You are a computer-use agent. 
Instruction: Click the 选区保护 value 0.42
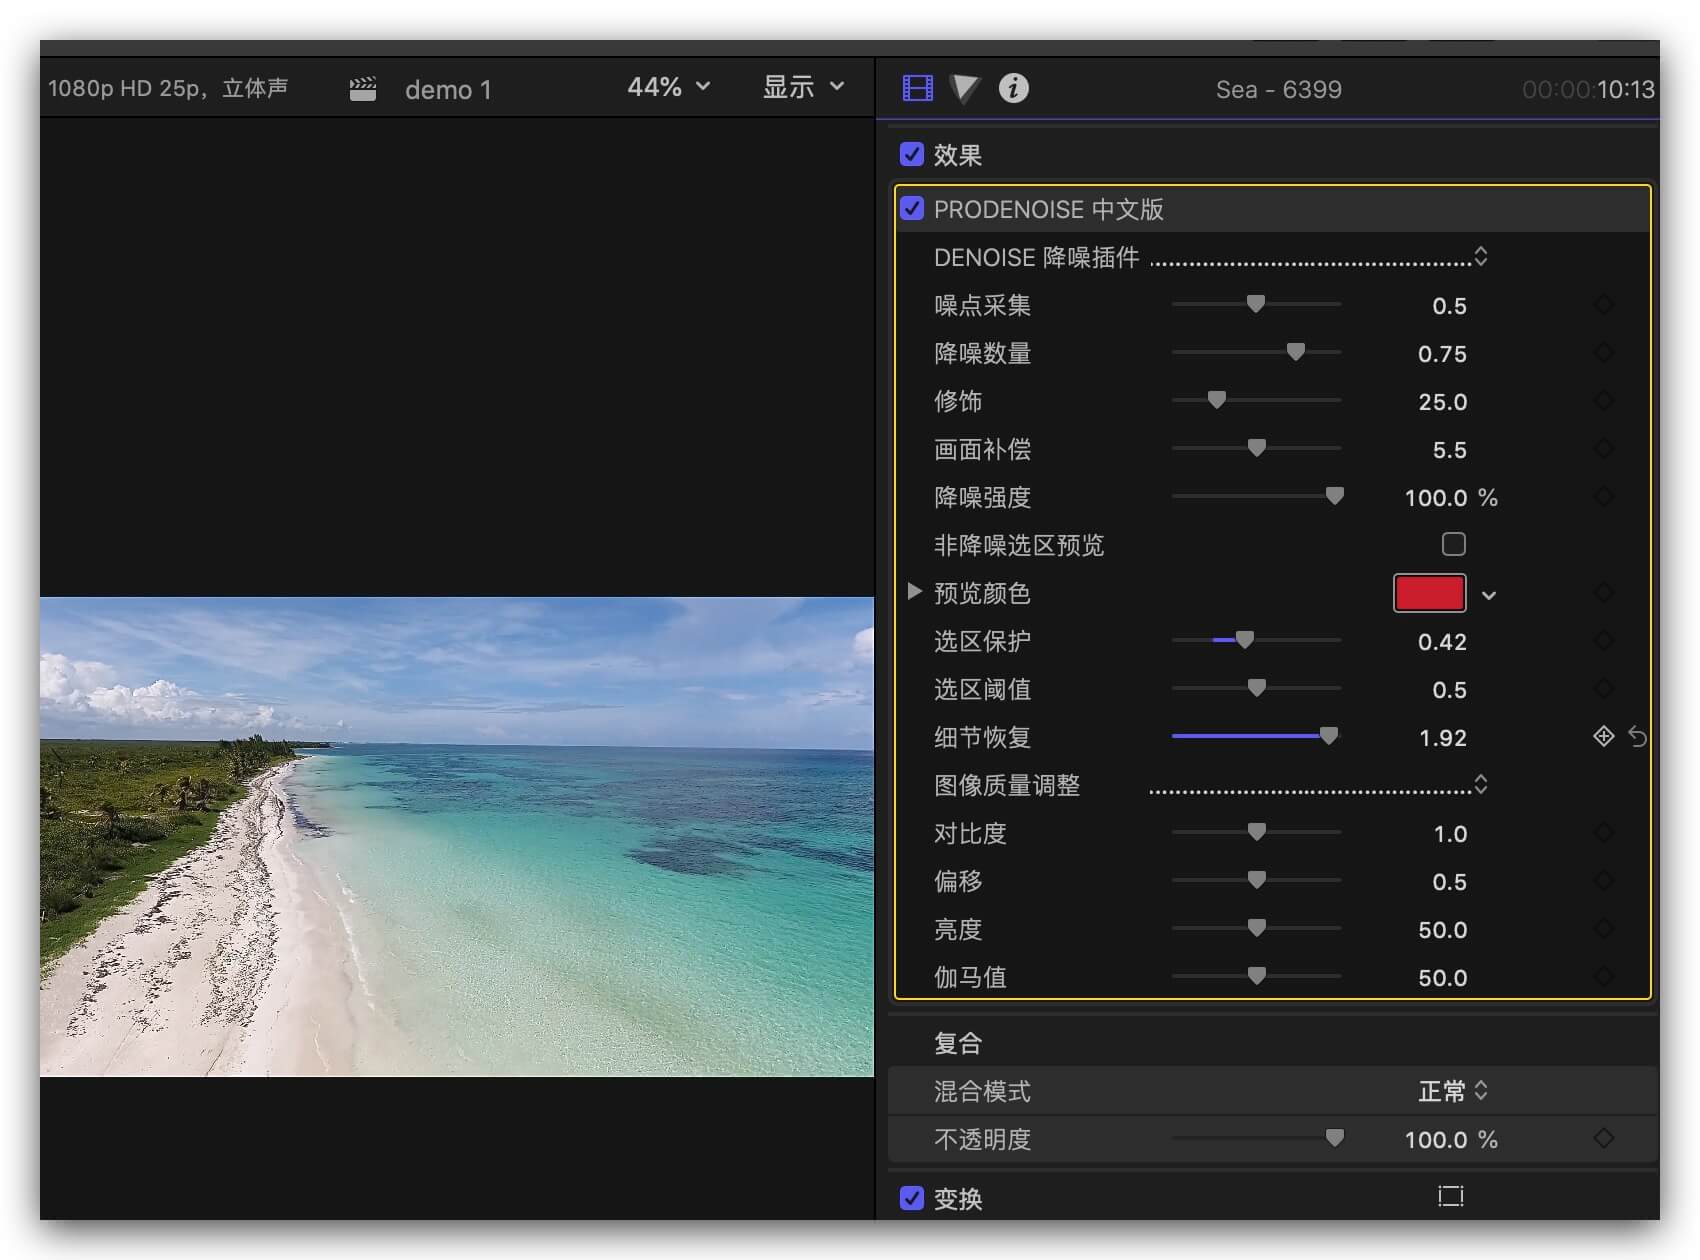(1442, 642)
